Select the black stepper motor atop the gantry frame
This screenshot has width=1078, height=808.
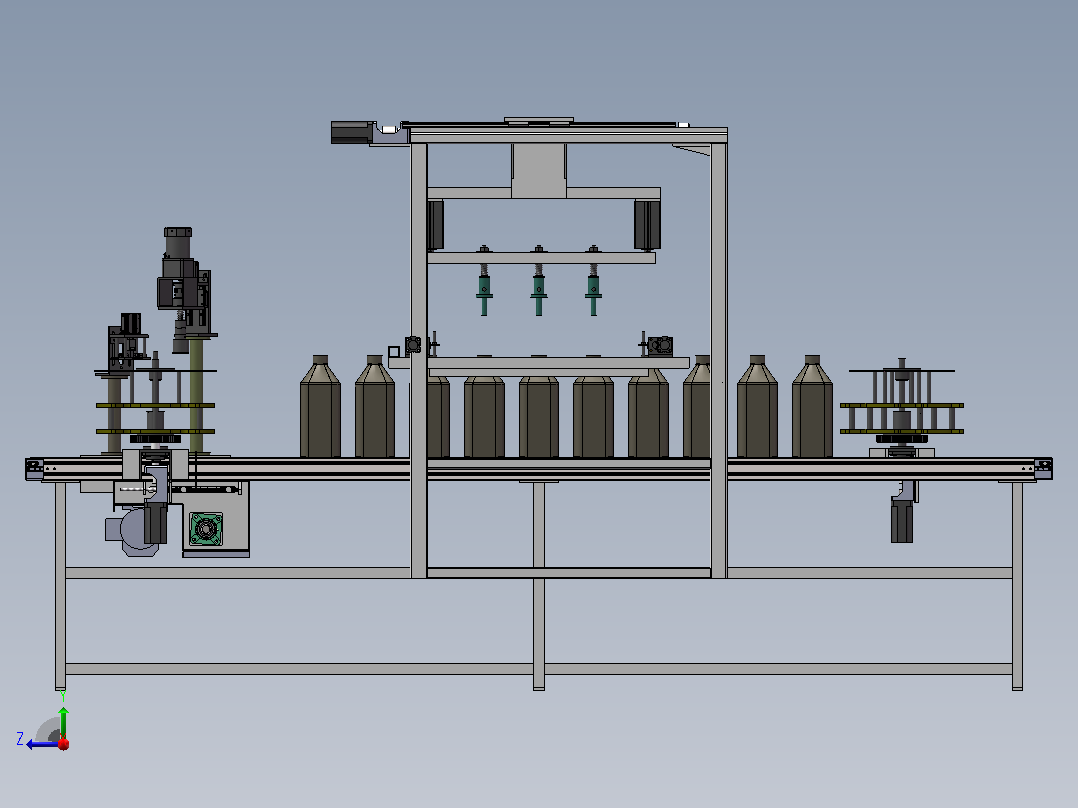(x=352, y=133)
